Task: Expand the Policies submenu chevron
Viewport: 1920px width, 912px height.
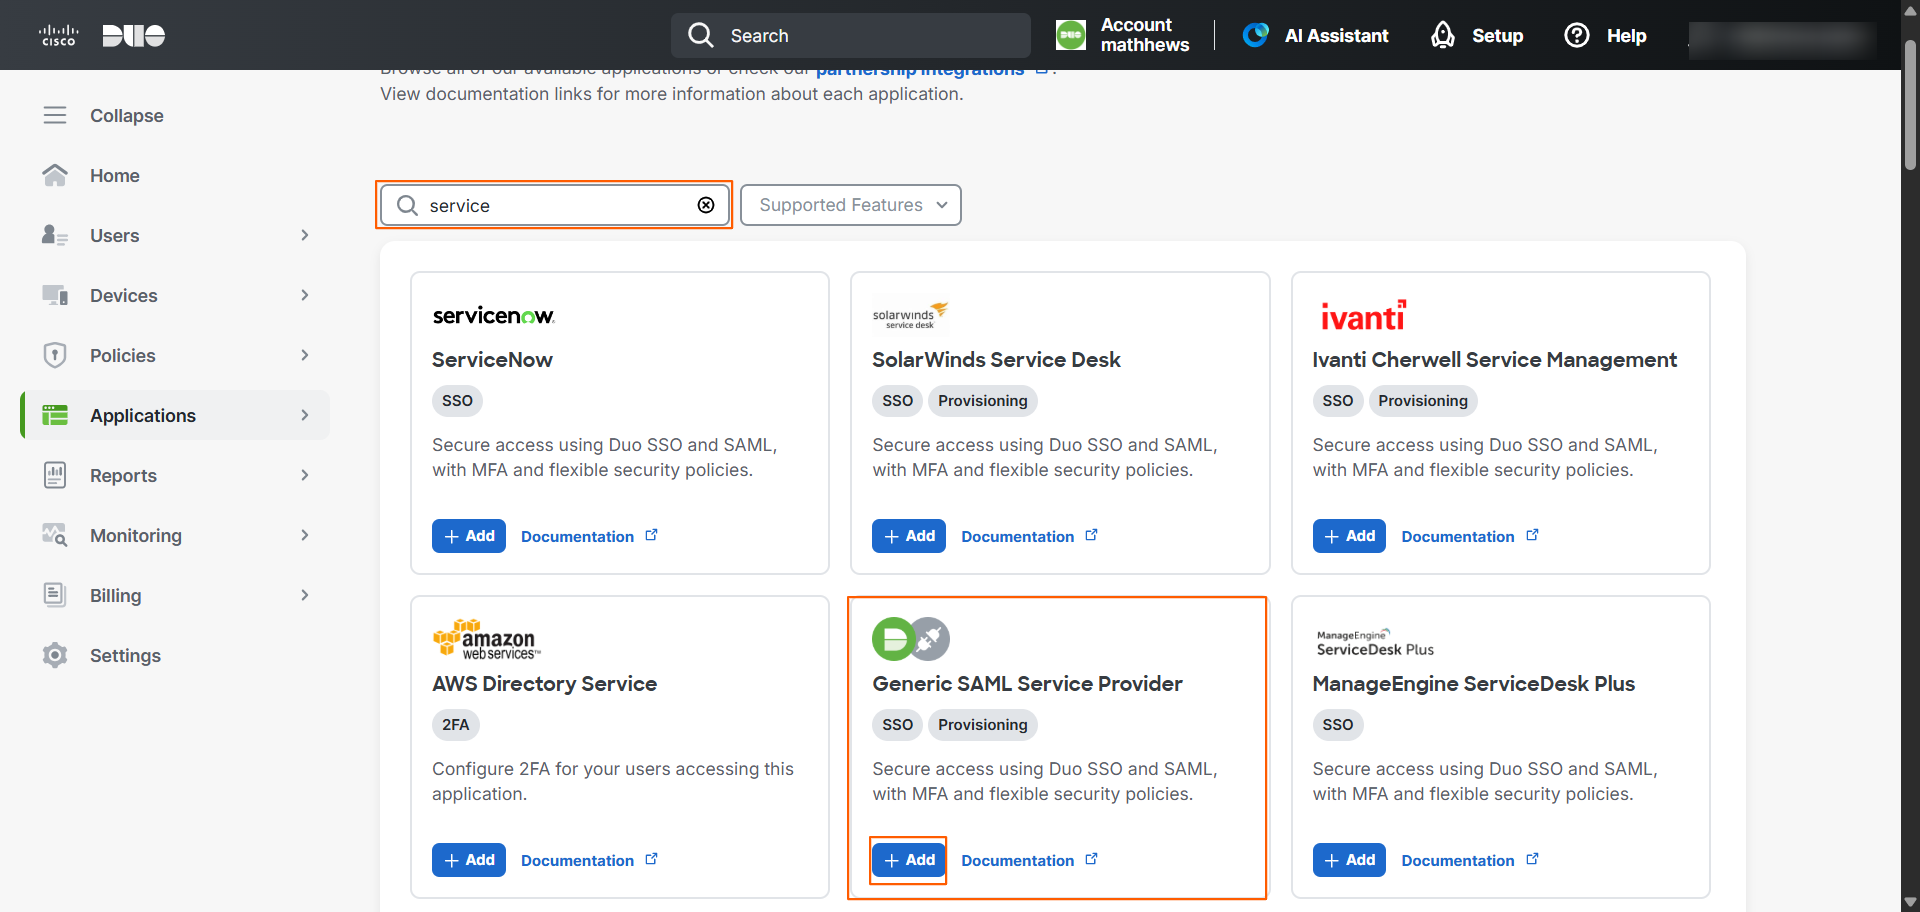Action: click(x=305, y=355)
